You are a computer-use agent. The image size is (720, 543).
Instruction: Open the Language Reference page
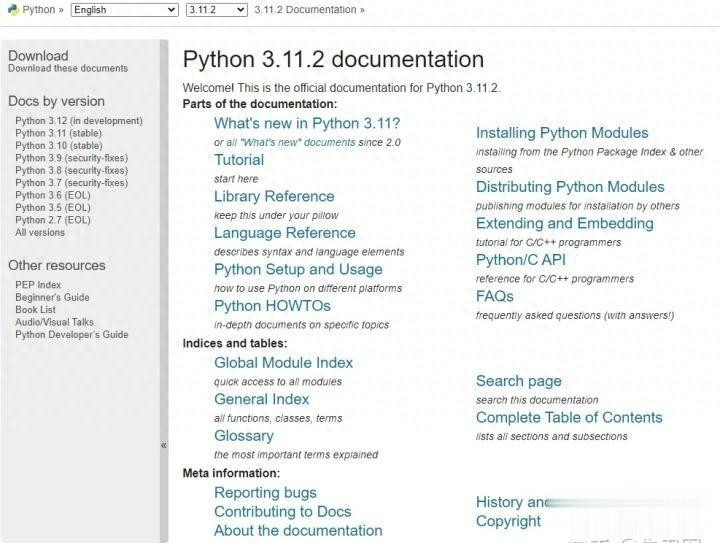[x=285, y=233]
